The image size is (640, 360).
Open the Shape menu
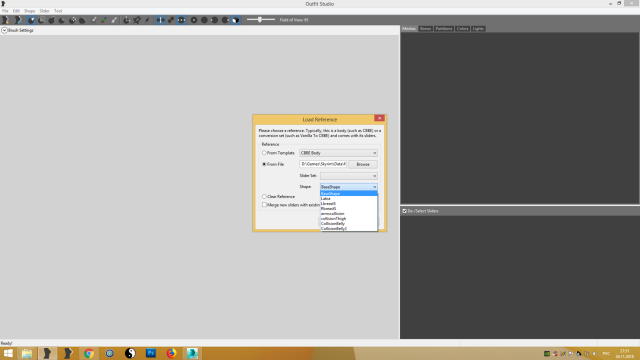coord(29,11)
